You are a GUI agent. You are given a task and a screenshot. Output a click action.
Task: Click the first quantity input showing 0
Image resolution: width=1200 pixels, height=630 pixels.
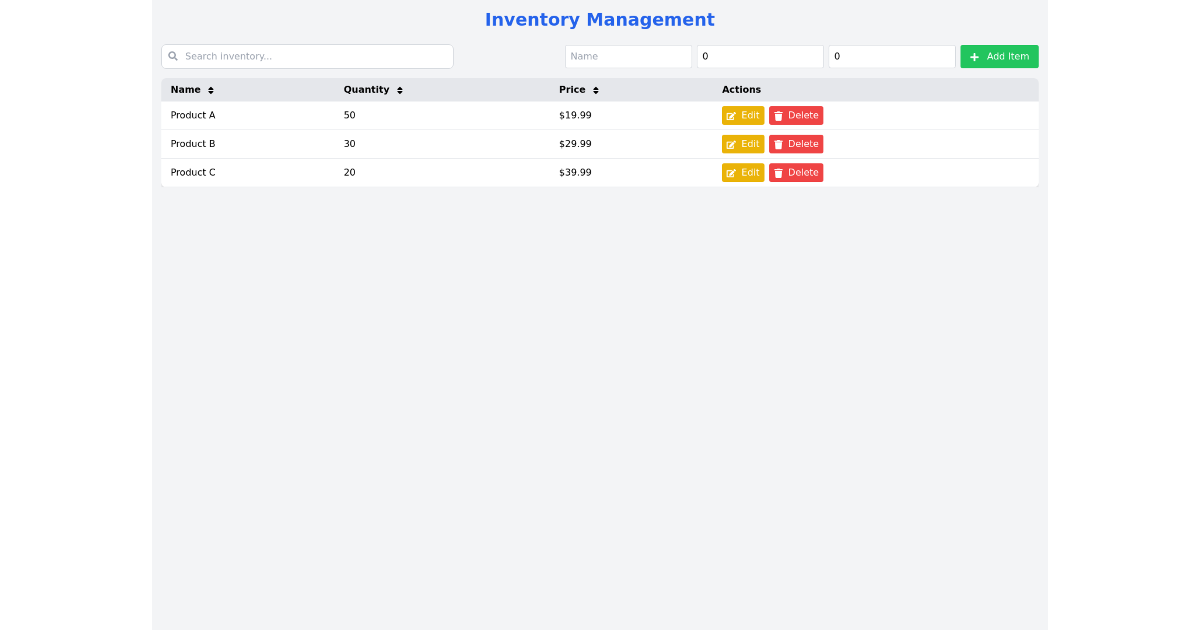click(760, 56)
